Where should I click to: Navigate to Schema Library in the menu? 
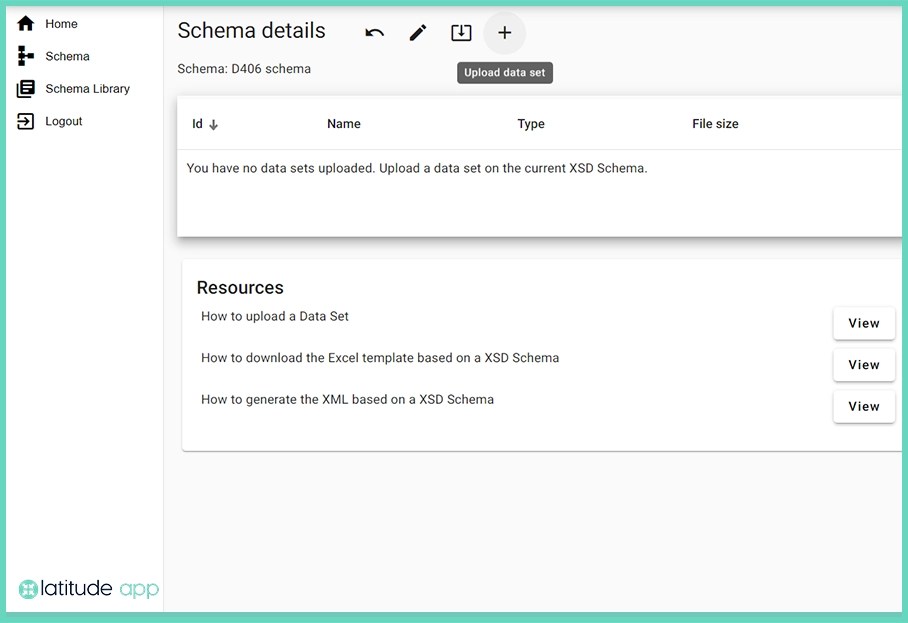(x=88, y=88)
